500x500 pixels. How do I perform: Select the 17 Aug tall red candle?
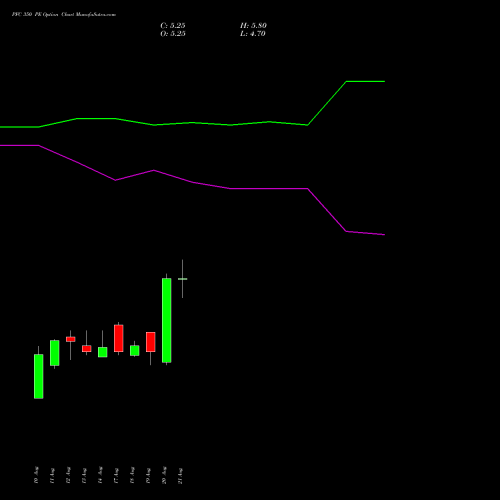point(119,338)
